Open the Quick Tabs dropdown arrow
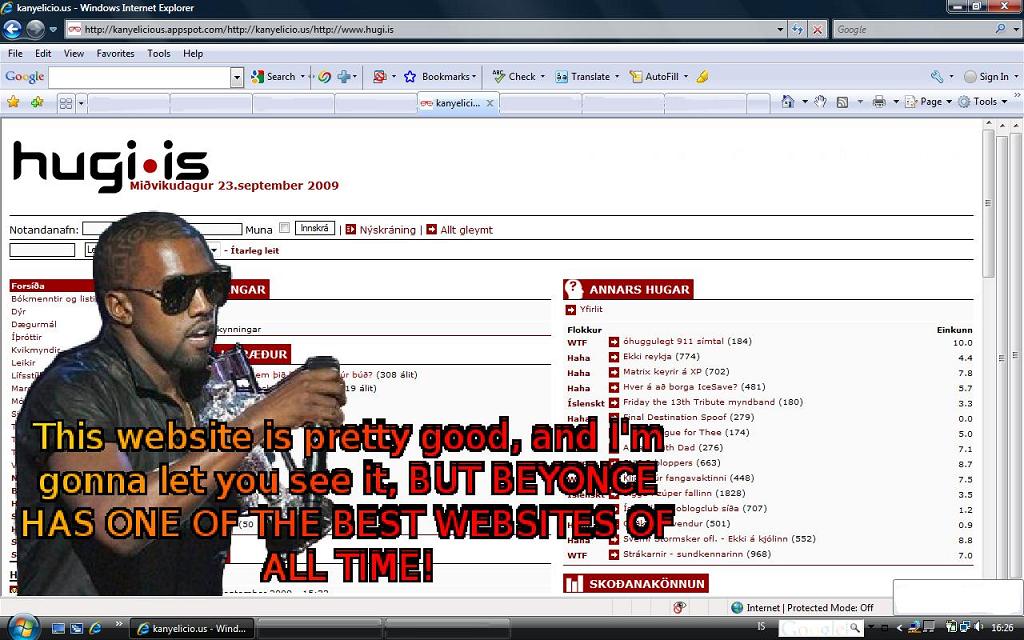 click(x=81, y=103)
